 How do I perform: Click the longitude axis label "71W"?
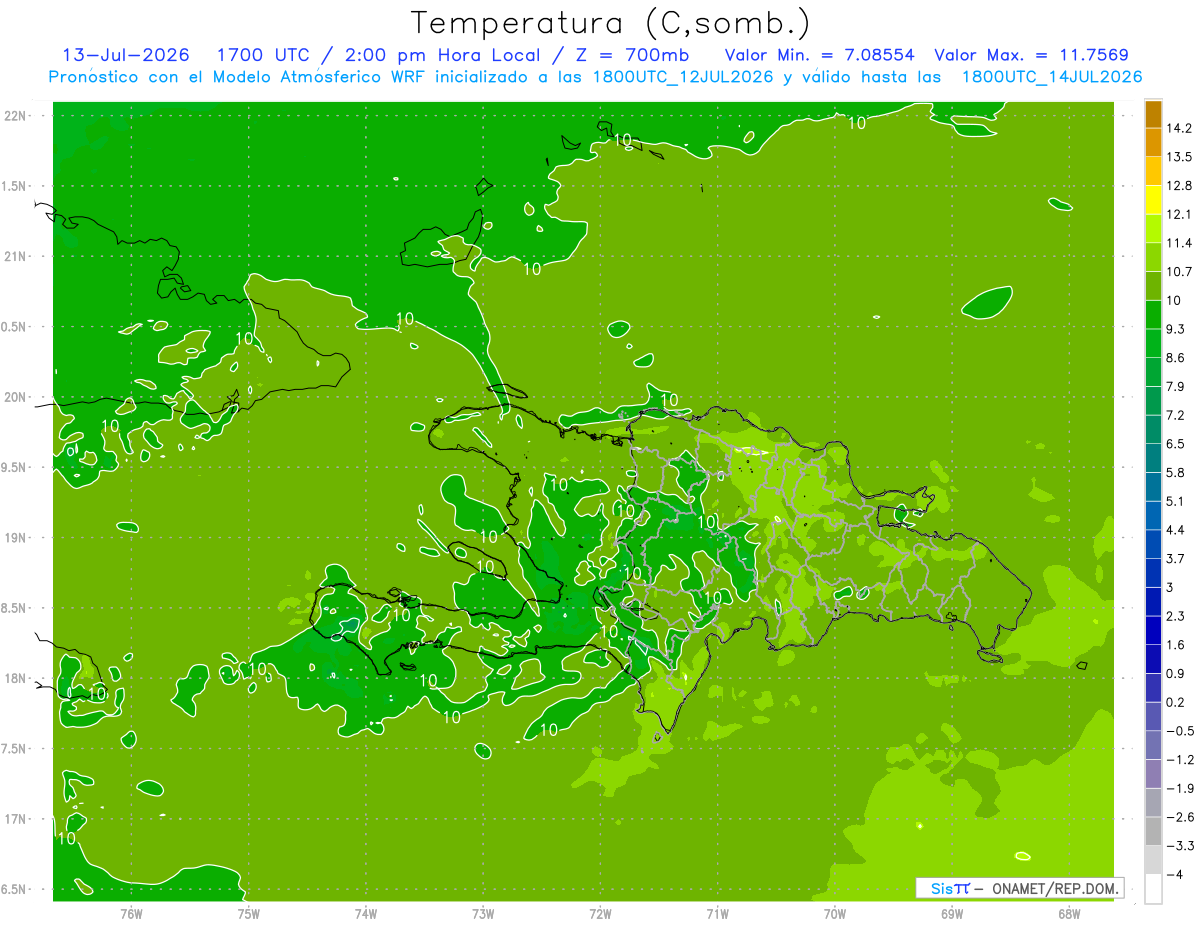point(717,914)
